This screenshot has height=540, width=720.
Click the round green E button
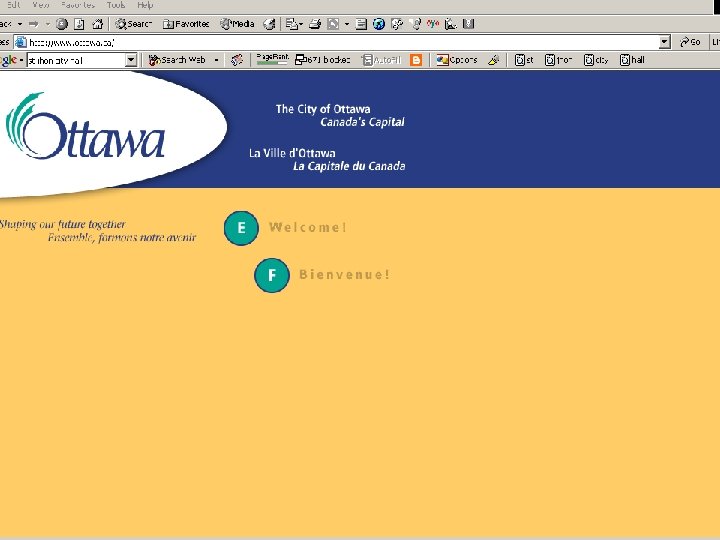click(242, 228)
